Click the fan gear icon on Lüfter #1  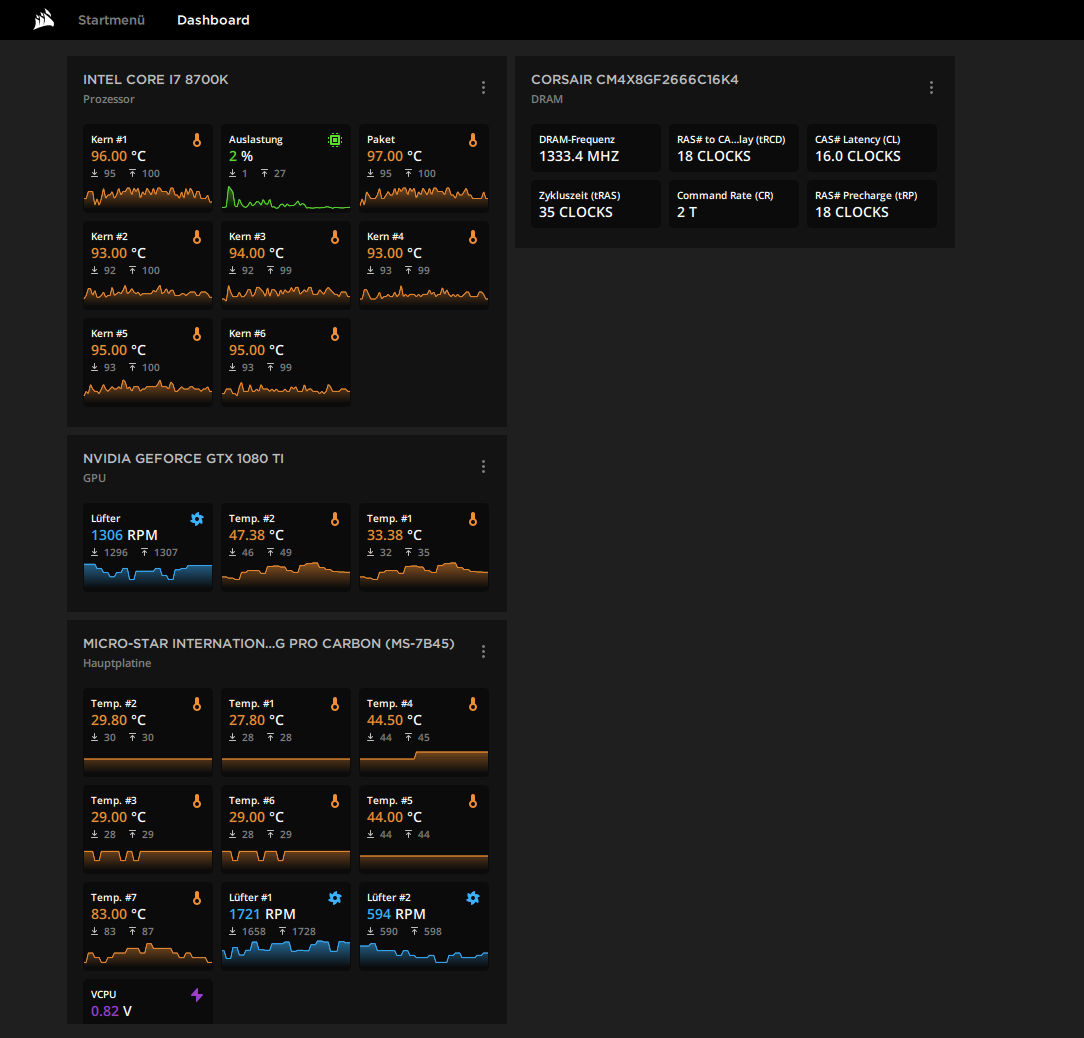pos(335,898)
